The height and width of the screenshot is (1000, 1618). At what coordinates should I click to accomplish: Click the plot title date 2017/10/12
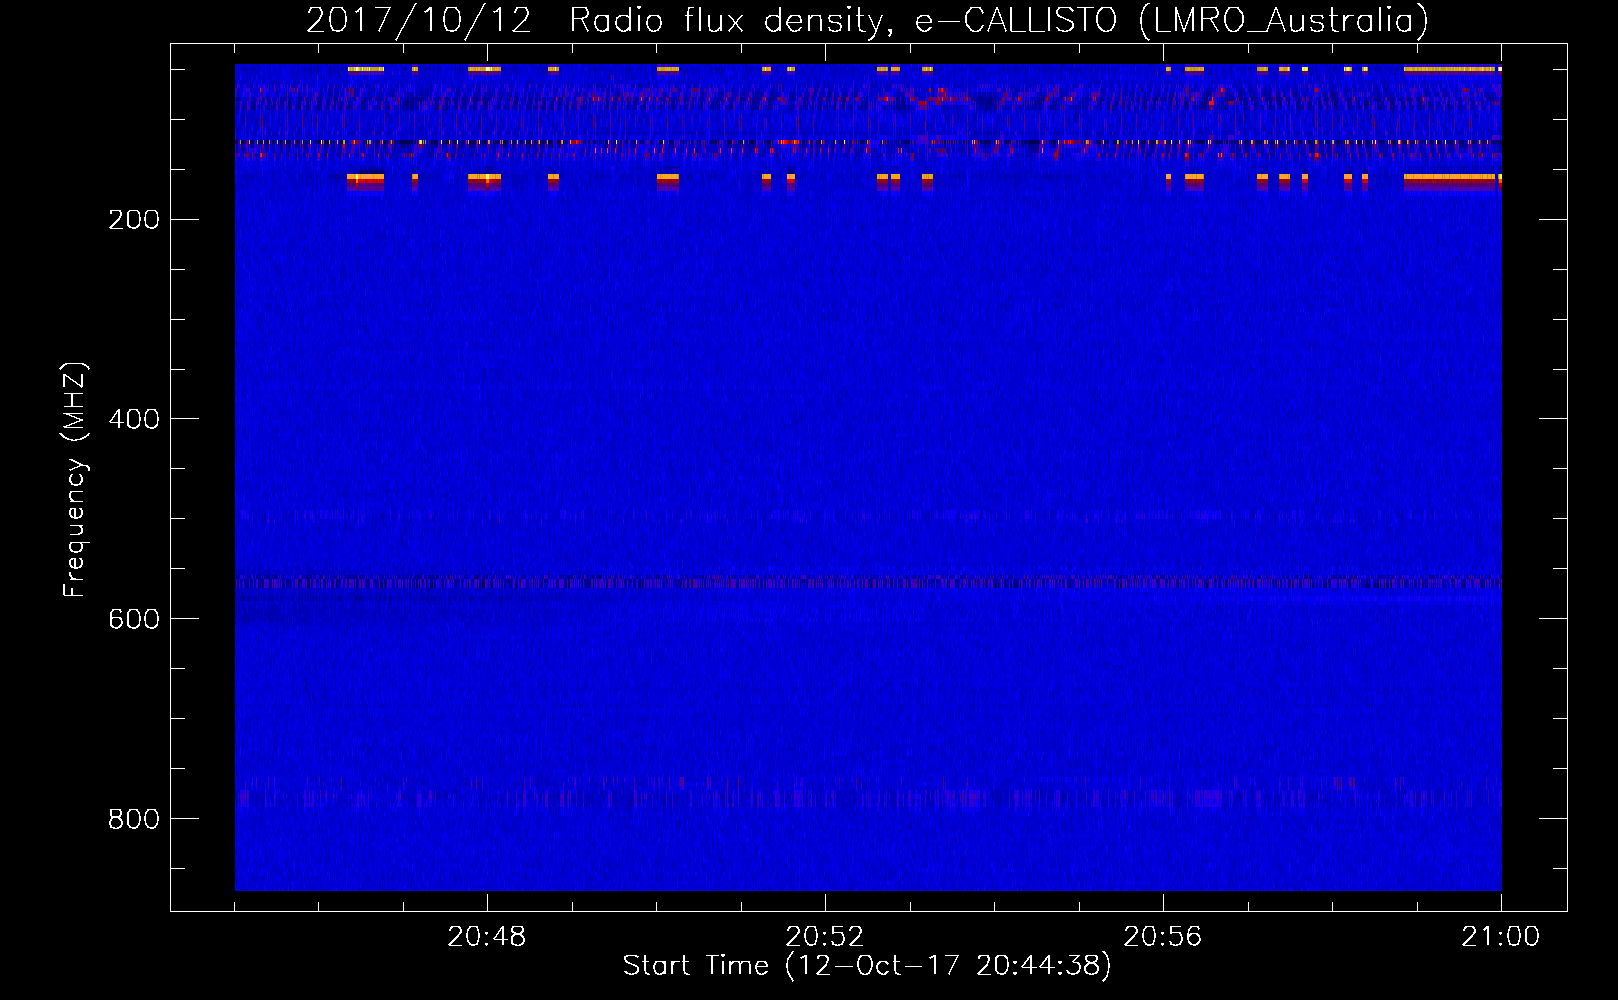click(419, 20)
